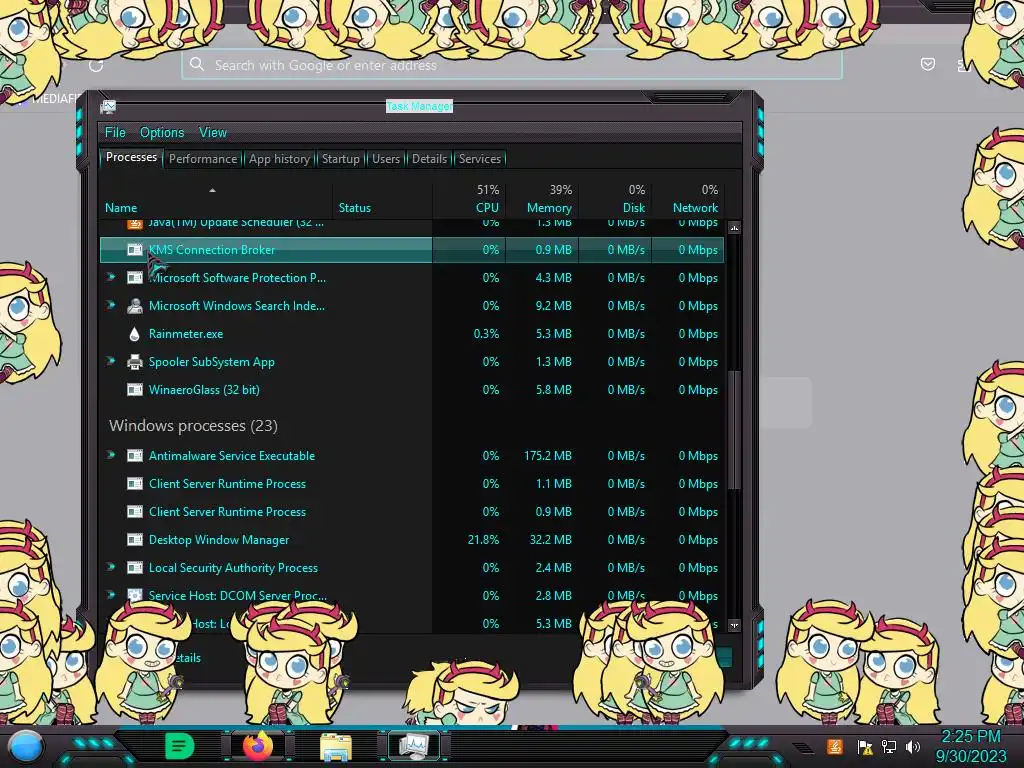Image resolution: width=1024 pixels, height=768 pixels.
Task: Open the Users tab
Action: 386,159
